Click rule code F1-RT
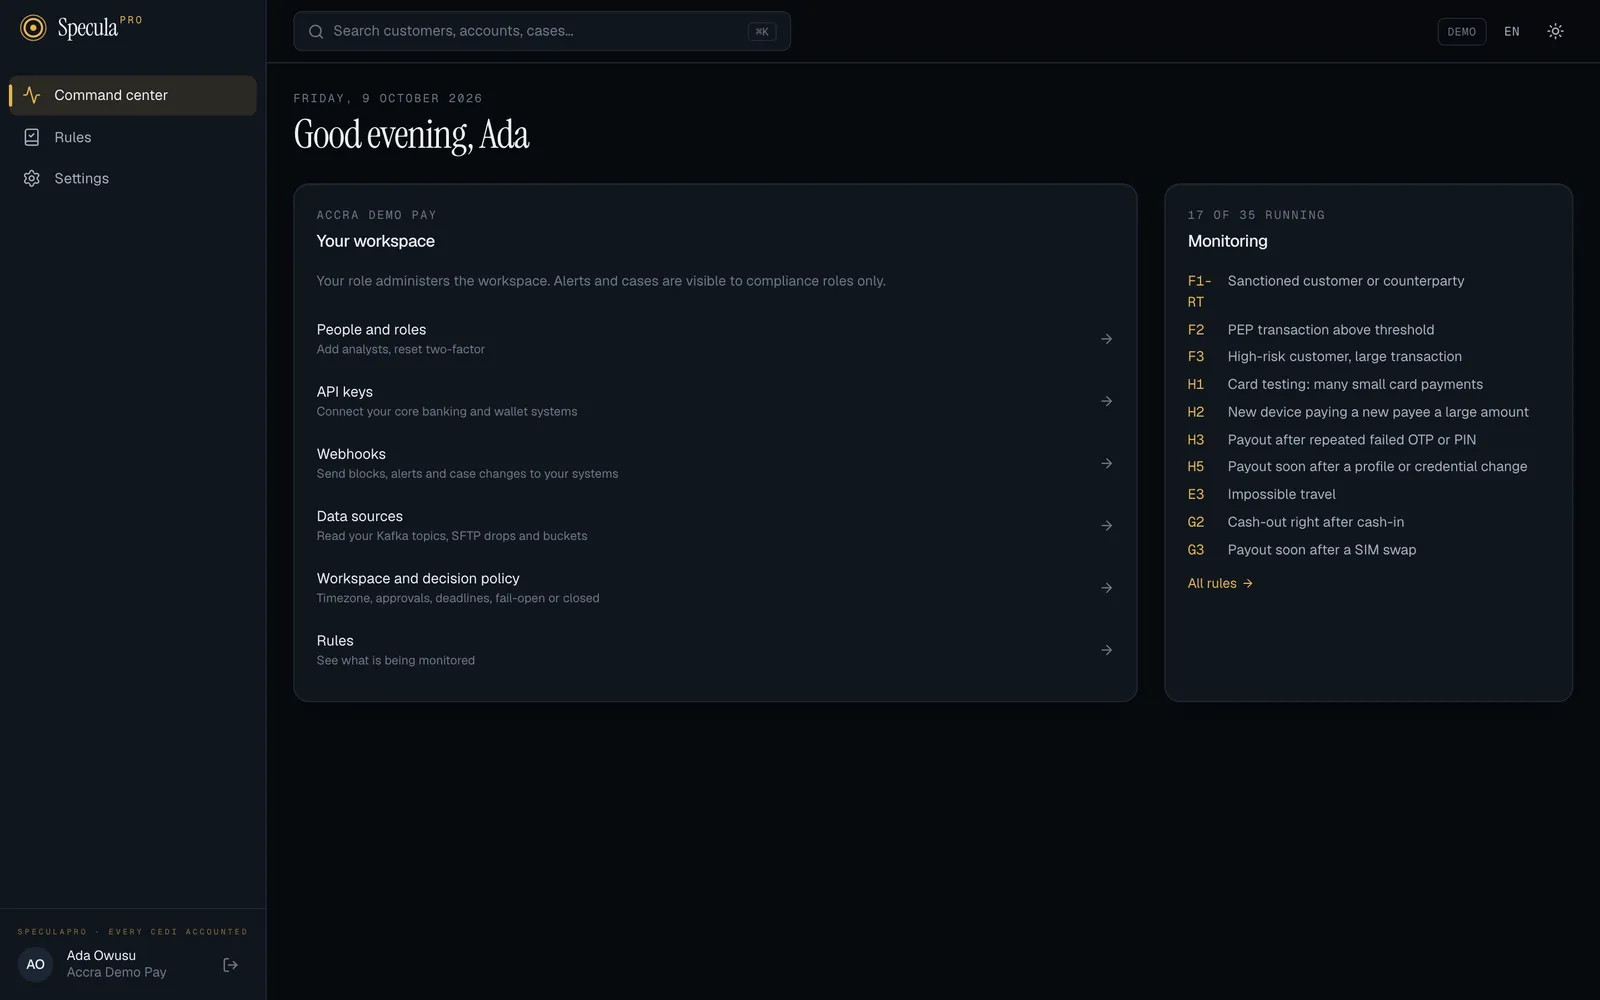Image resolution: width=1600 pixels, height=1000 pixels. pos(1199,291)
